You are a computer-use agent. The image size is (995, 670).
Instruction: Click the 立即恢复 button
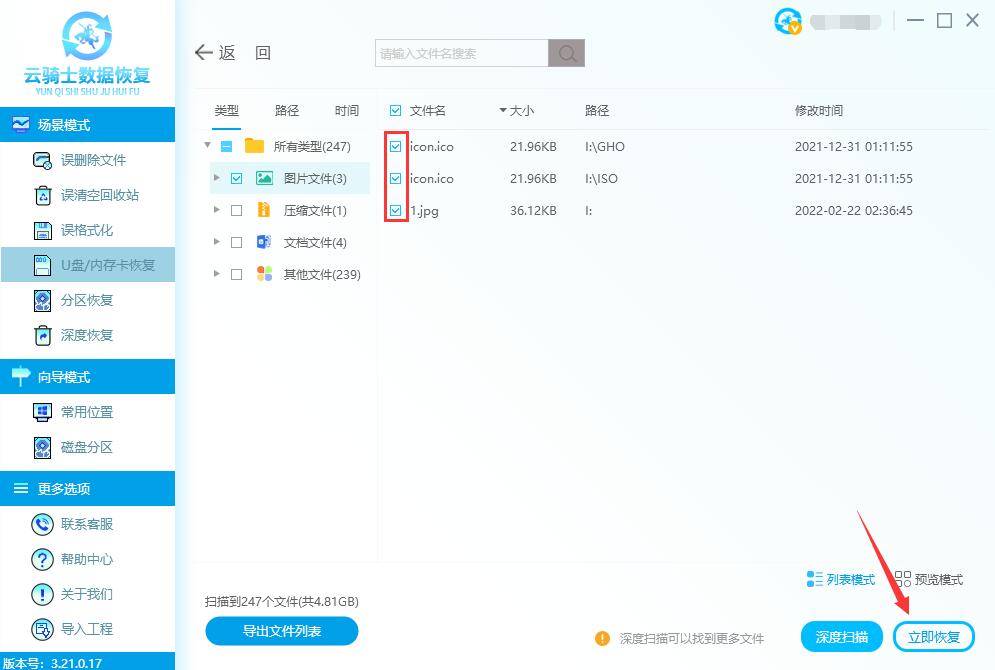(x=933, y=637)
